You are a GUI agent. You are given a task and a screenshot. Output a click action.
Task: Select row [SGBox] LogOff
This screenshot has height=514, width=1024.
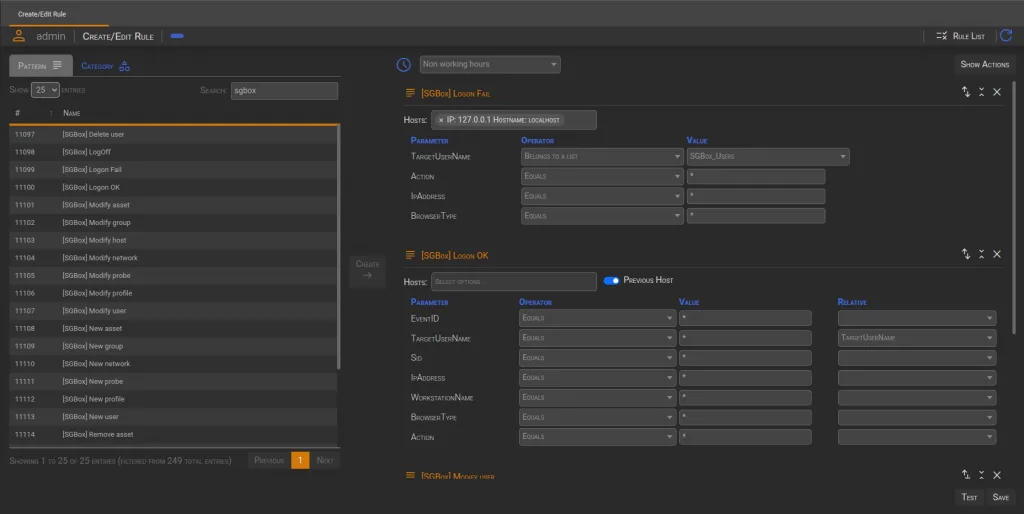173,152
